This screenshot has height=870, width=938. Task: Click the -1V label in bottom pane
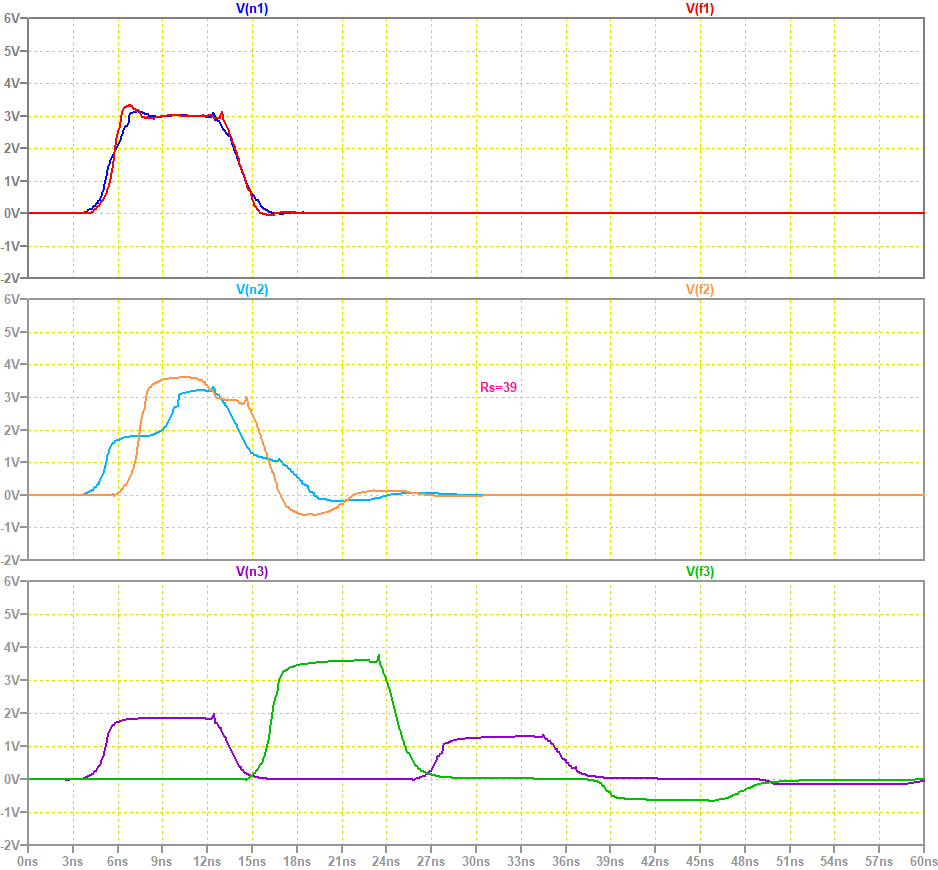tap(12, 811)
